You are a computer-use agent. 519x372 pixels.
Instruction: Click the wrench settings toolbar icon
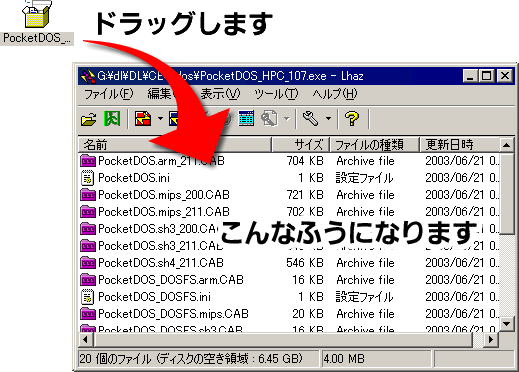(x=310, y=118)
